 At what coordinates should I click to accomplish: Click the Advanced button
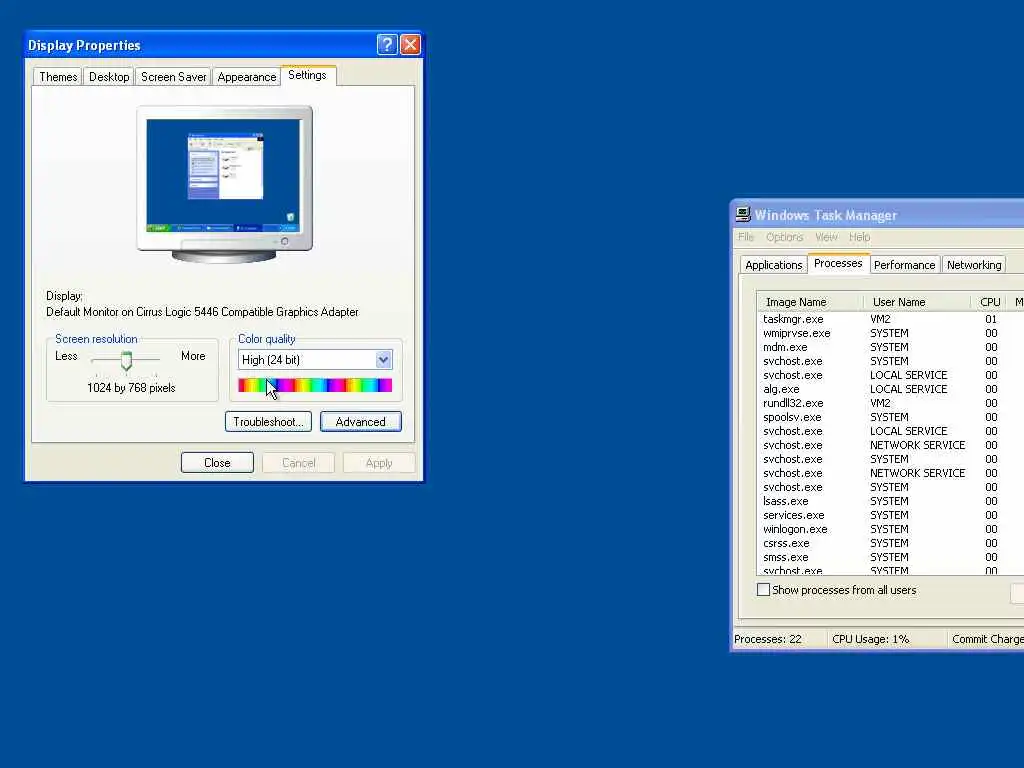click(360, 422)
